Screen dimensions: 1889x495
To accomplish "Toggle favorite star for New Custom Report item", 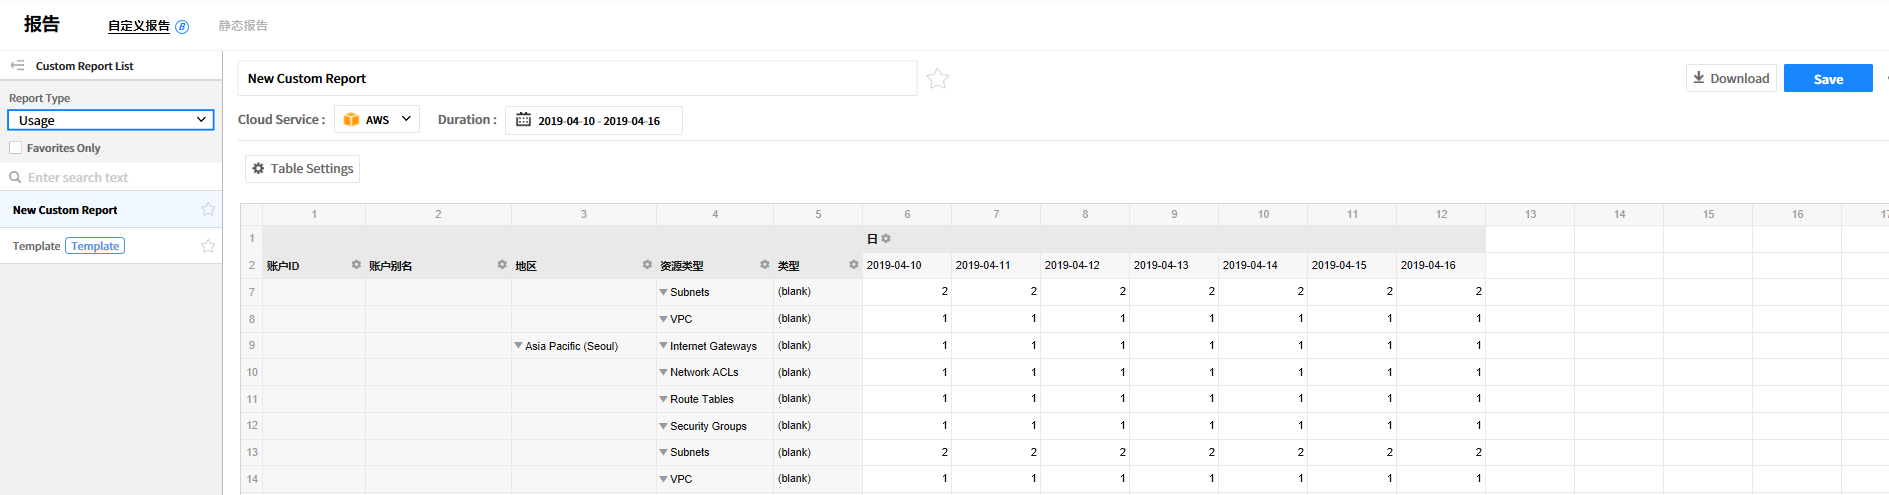I will tap(208, 209).
